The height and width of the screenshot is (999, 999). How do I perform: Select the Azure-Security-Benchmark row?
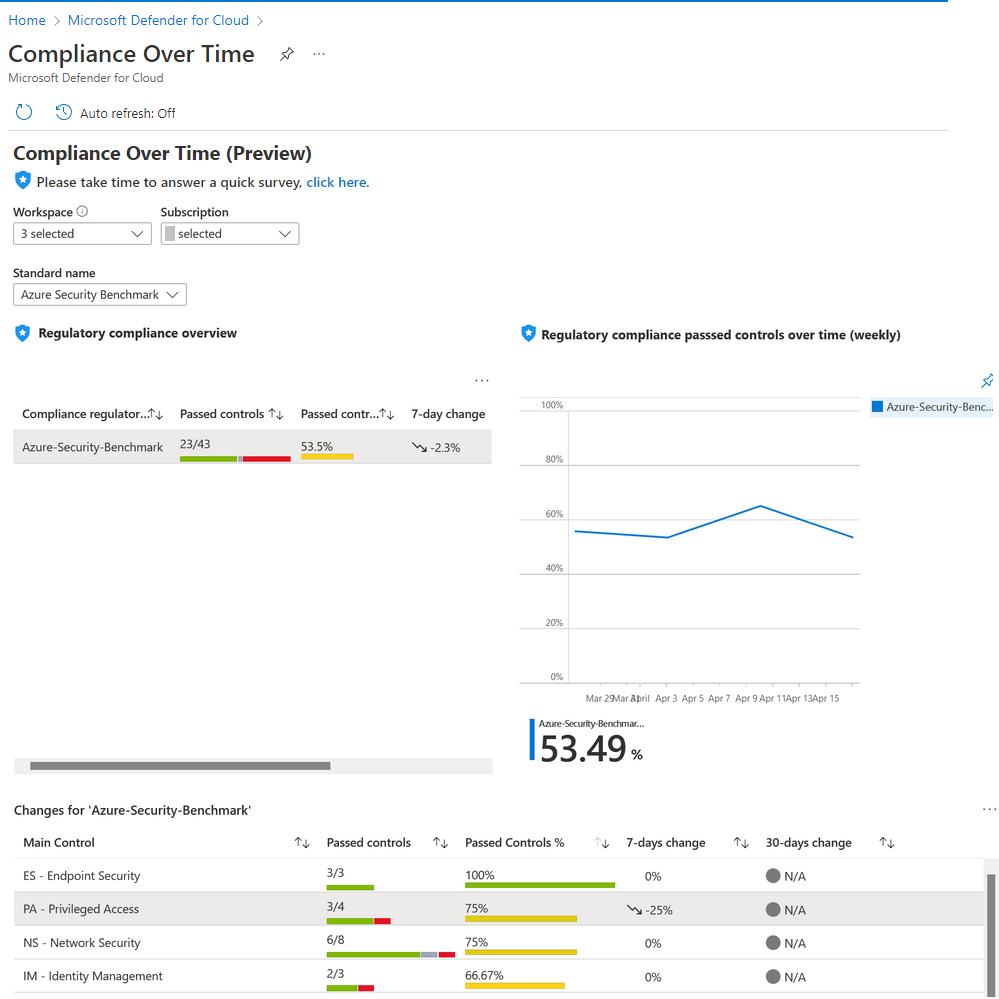pos(92,447)
